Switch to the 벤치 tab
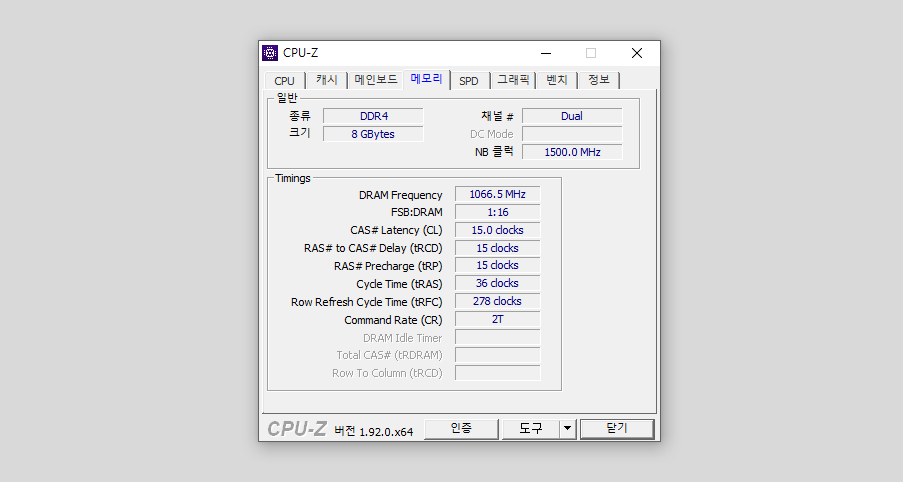The height and width of the screenshot is (482, 903). pyautogui.click(x=556, y=80)
